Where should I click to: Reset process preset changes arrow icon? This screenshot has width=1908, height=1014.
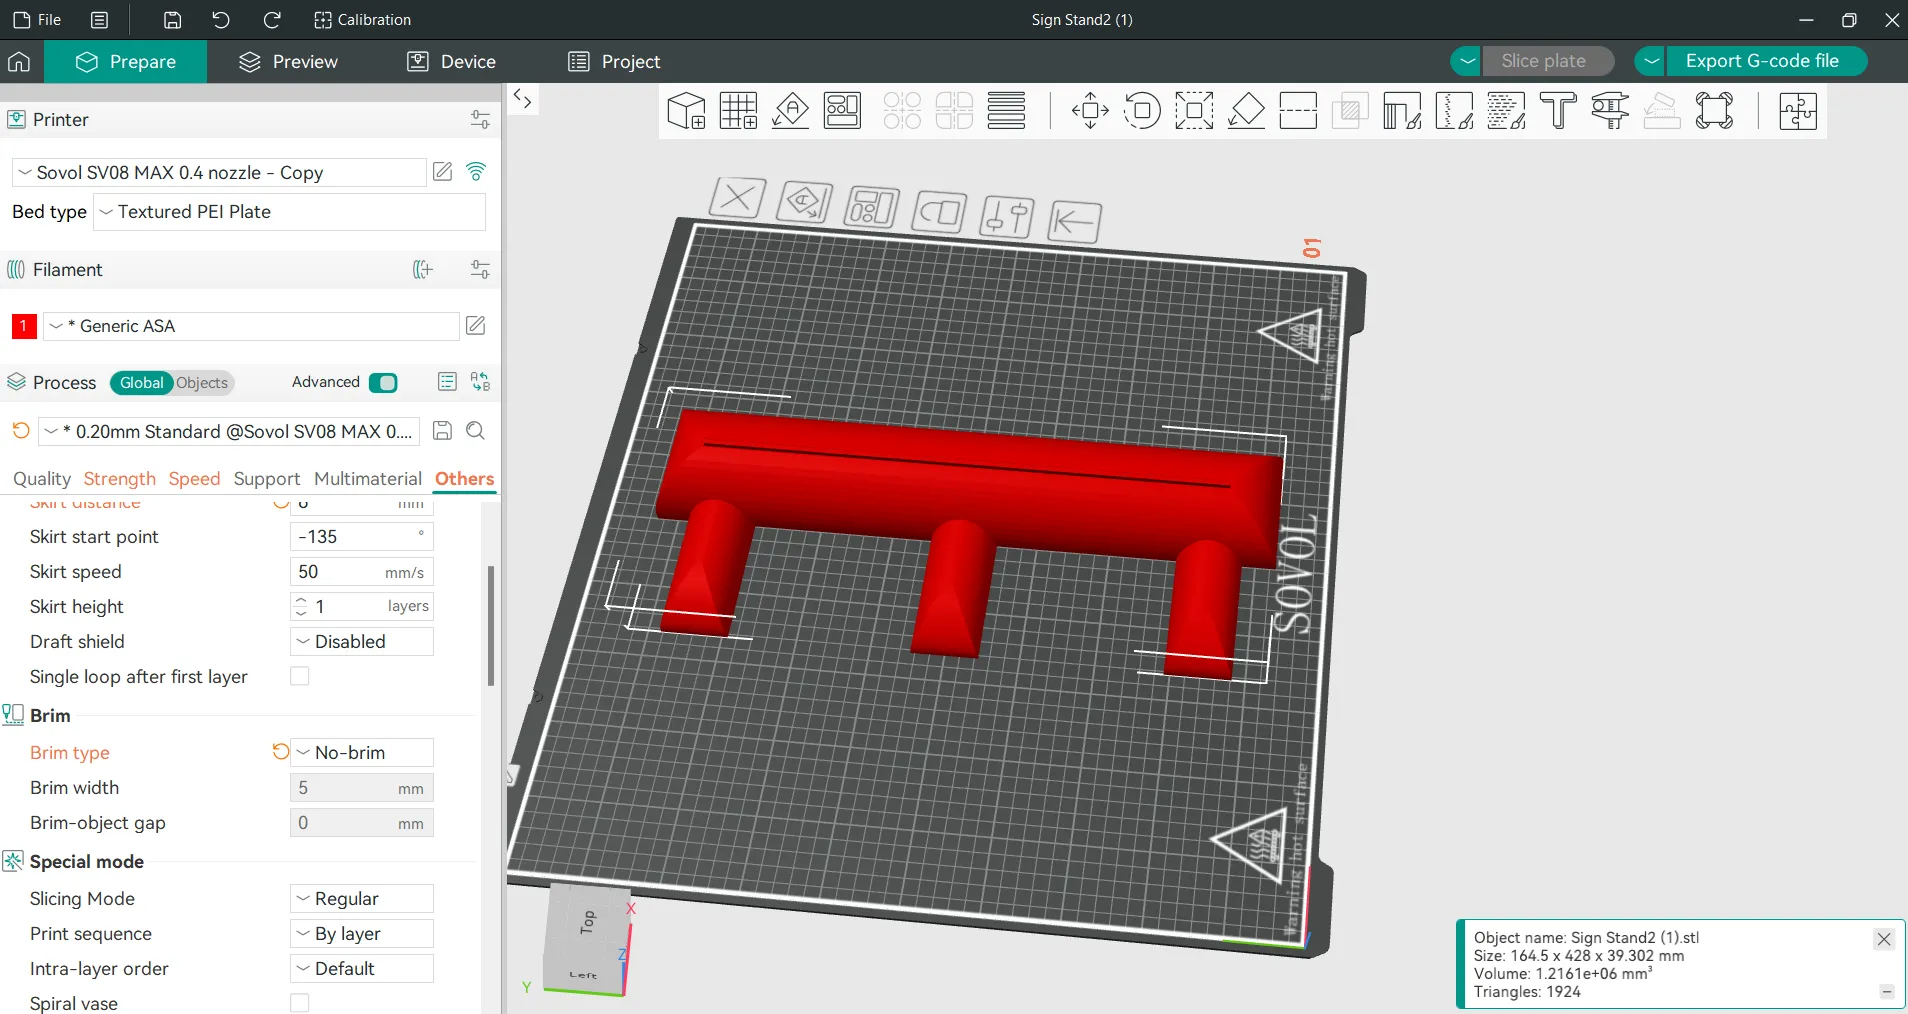(21, 431)
